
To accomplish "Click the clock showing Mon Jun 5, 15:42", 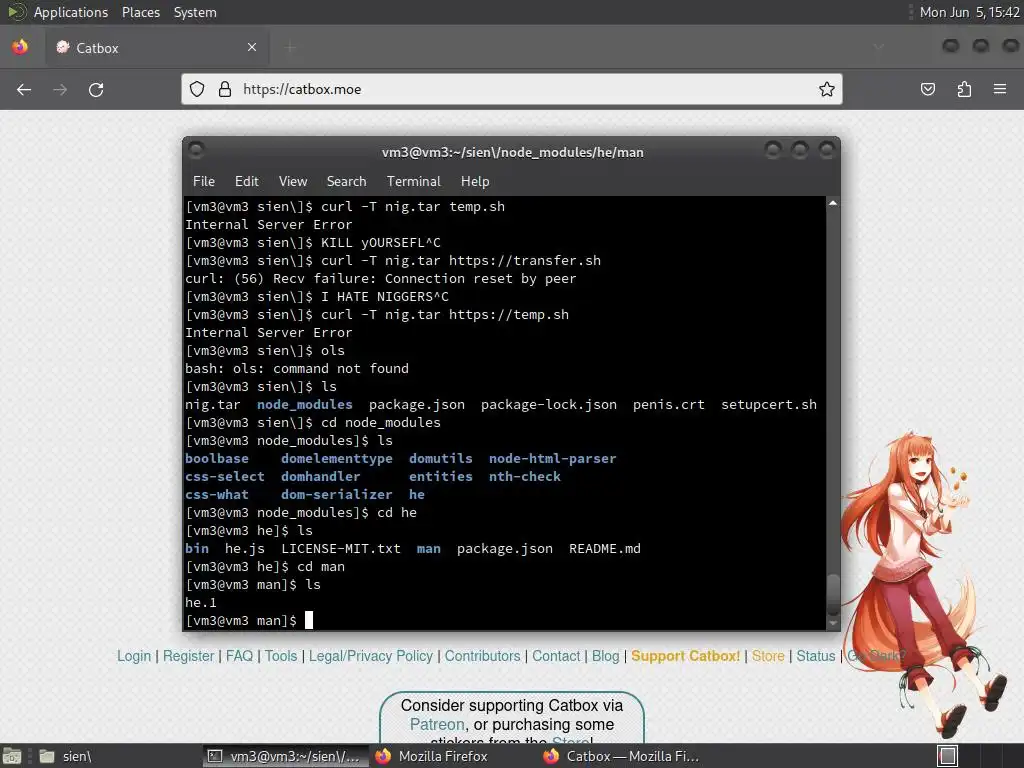I will tap(969, 12).
